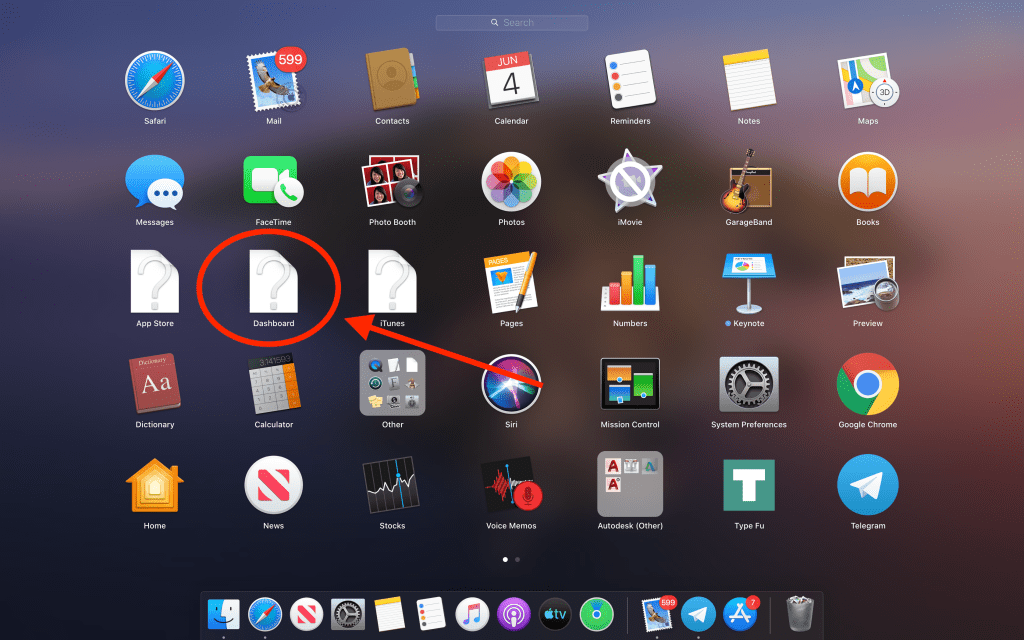
Task: Open the Autodesk (Other) folder
Action: (x=630, y=486)
